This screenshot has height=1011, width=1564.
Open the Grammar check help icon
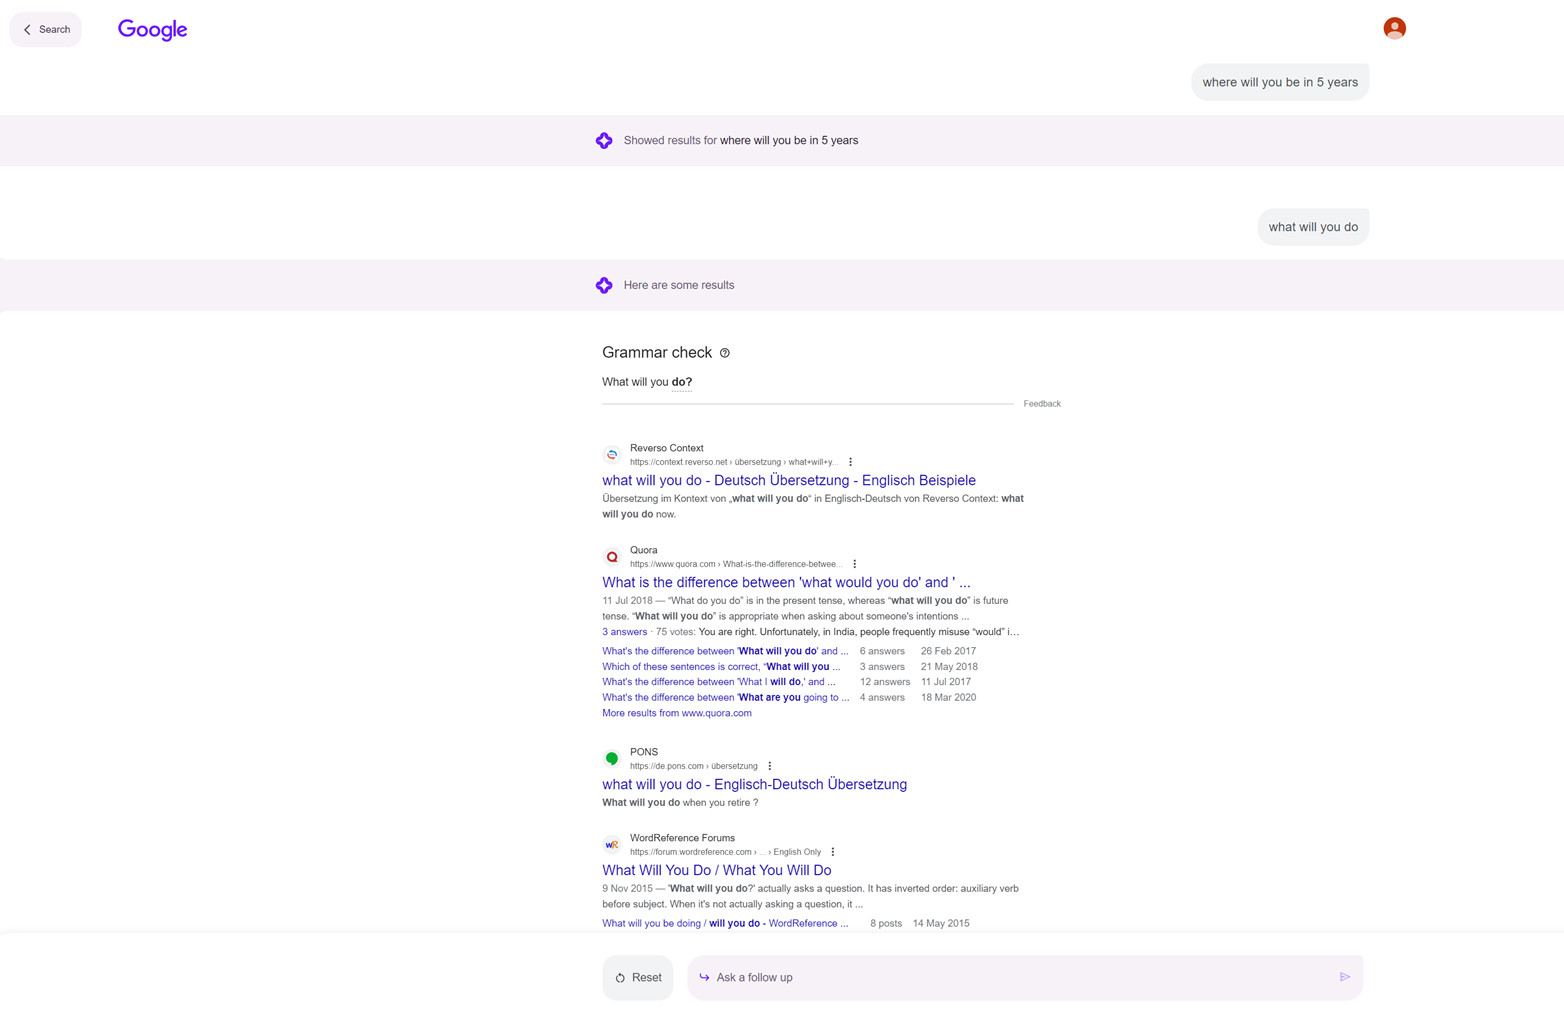point(725,352)
